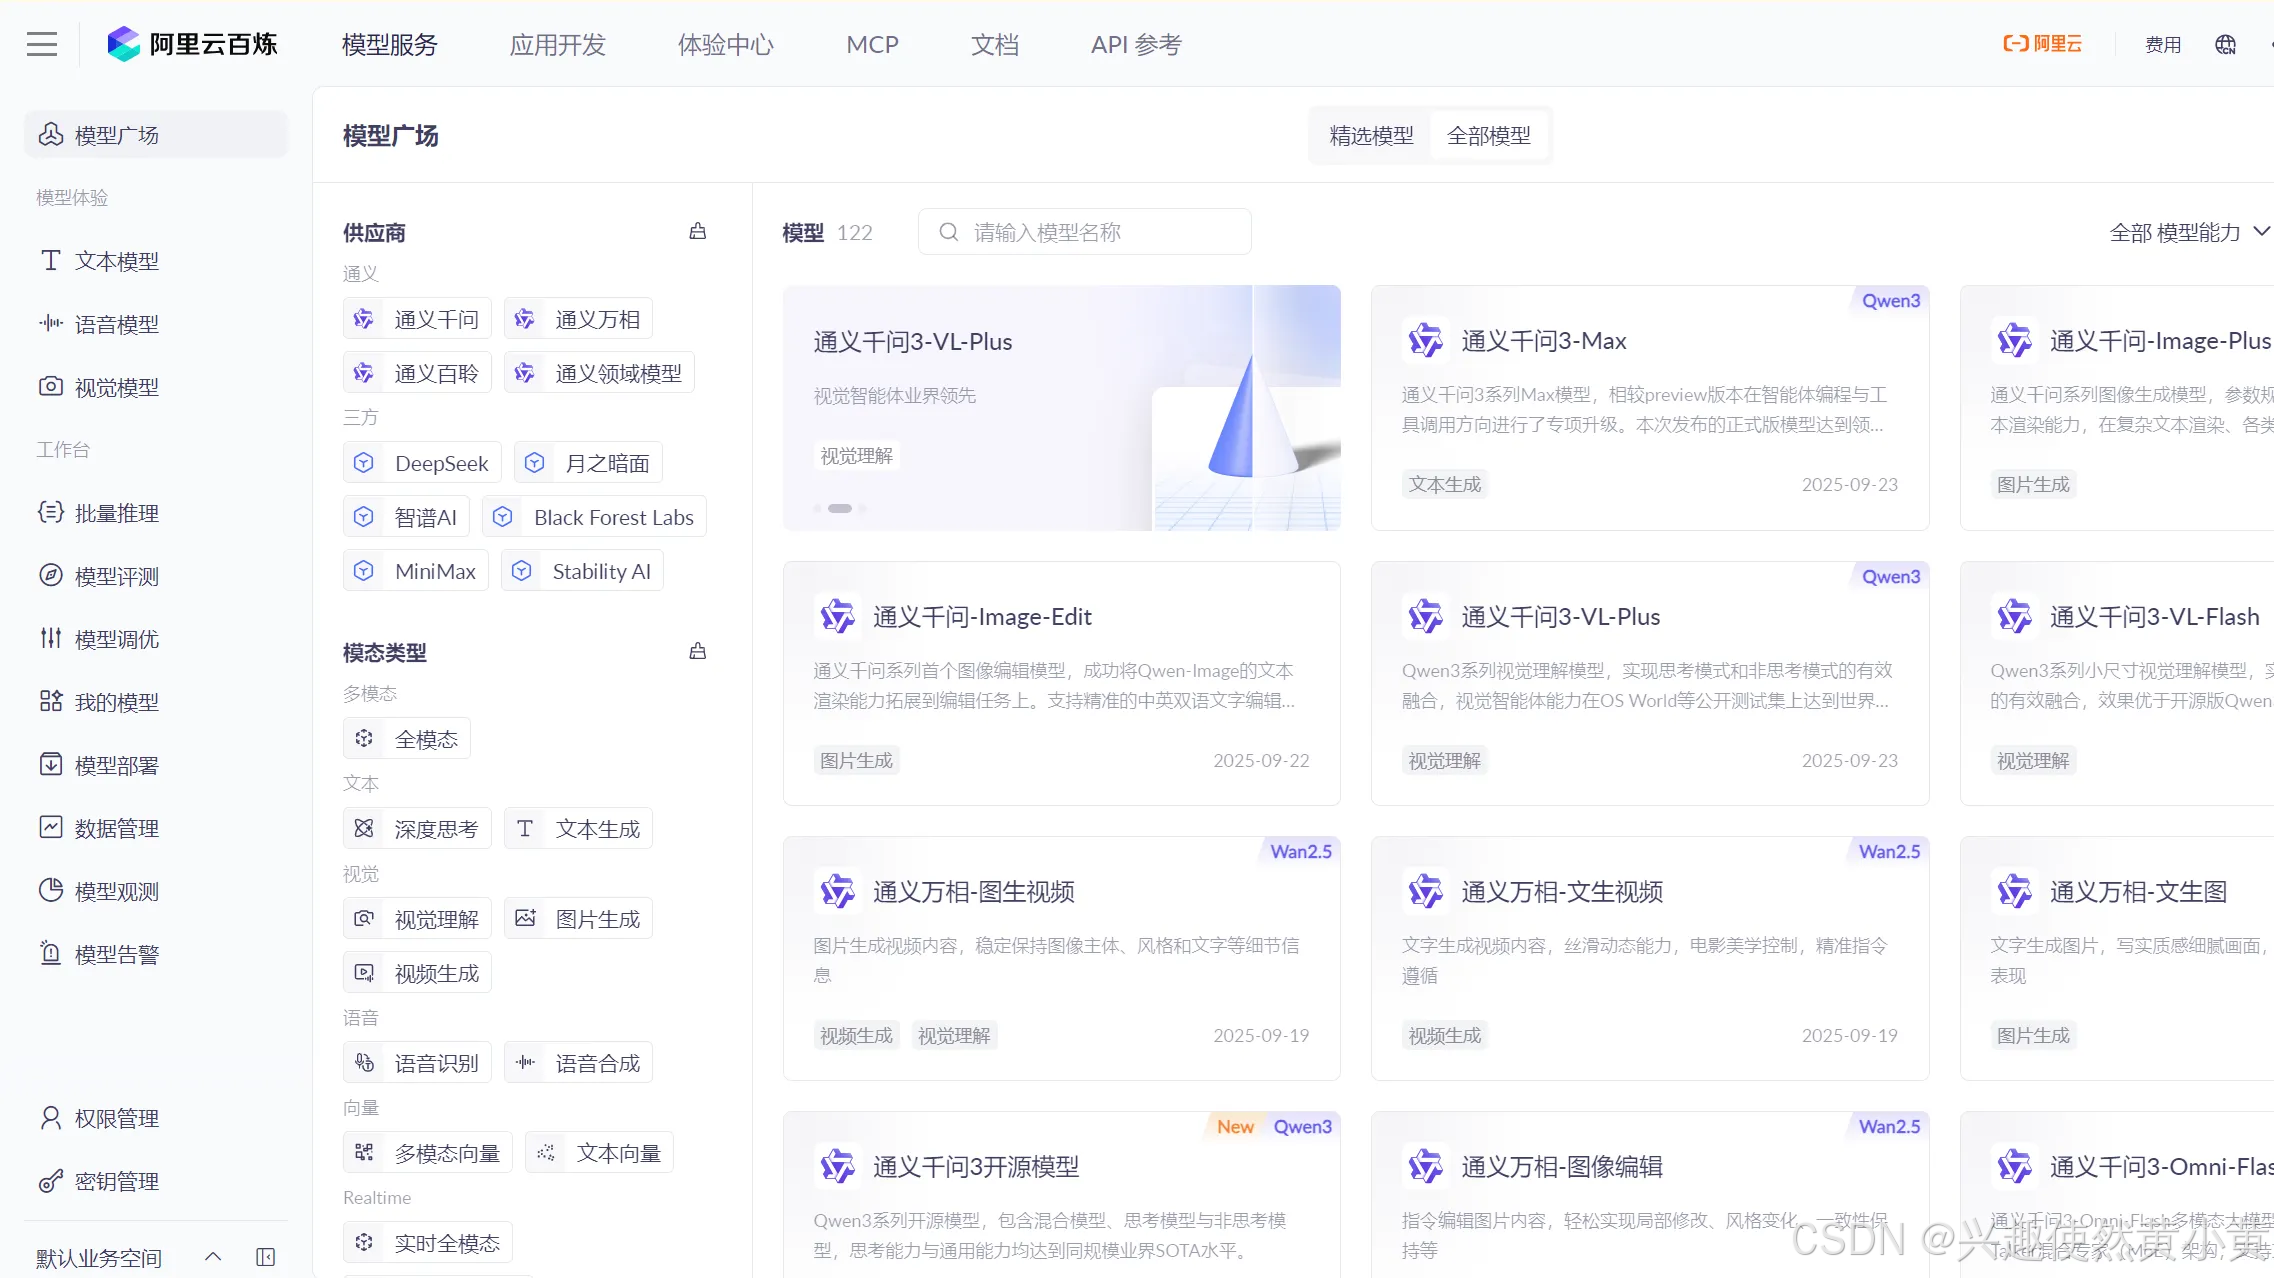Select 模型服务 in top navigation

(x=390, y=45)
